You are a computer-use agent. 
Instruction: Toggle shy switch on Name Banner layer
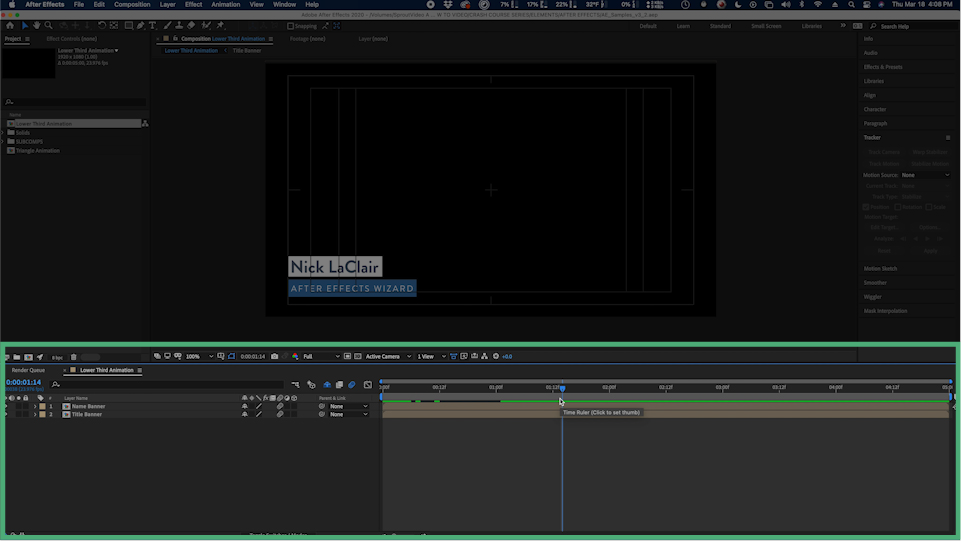tap(245, 406)
